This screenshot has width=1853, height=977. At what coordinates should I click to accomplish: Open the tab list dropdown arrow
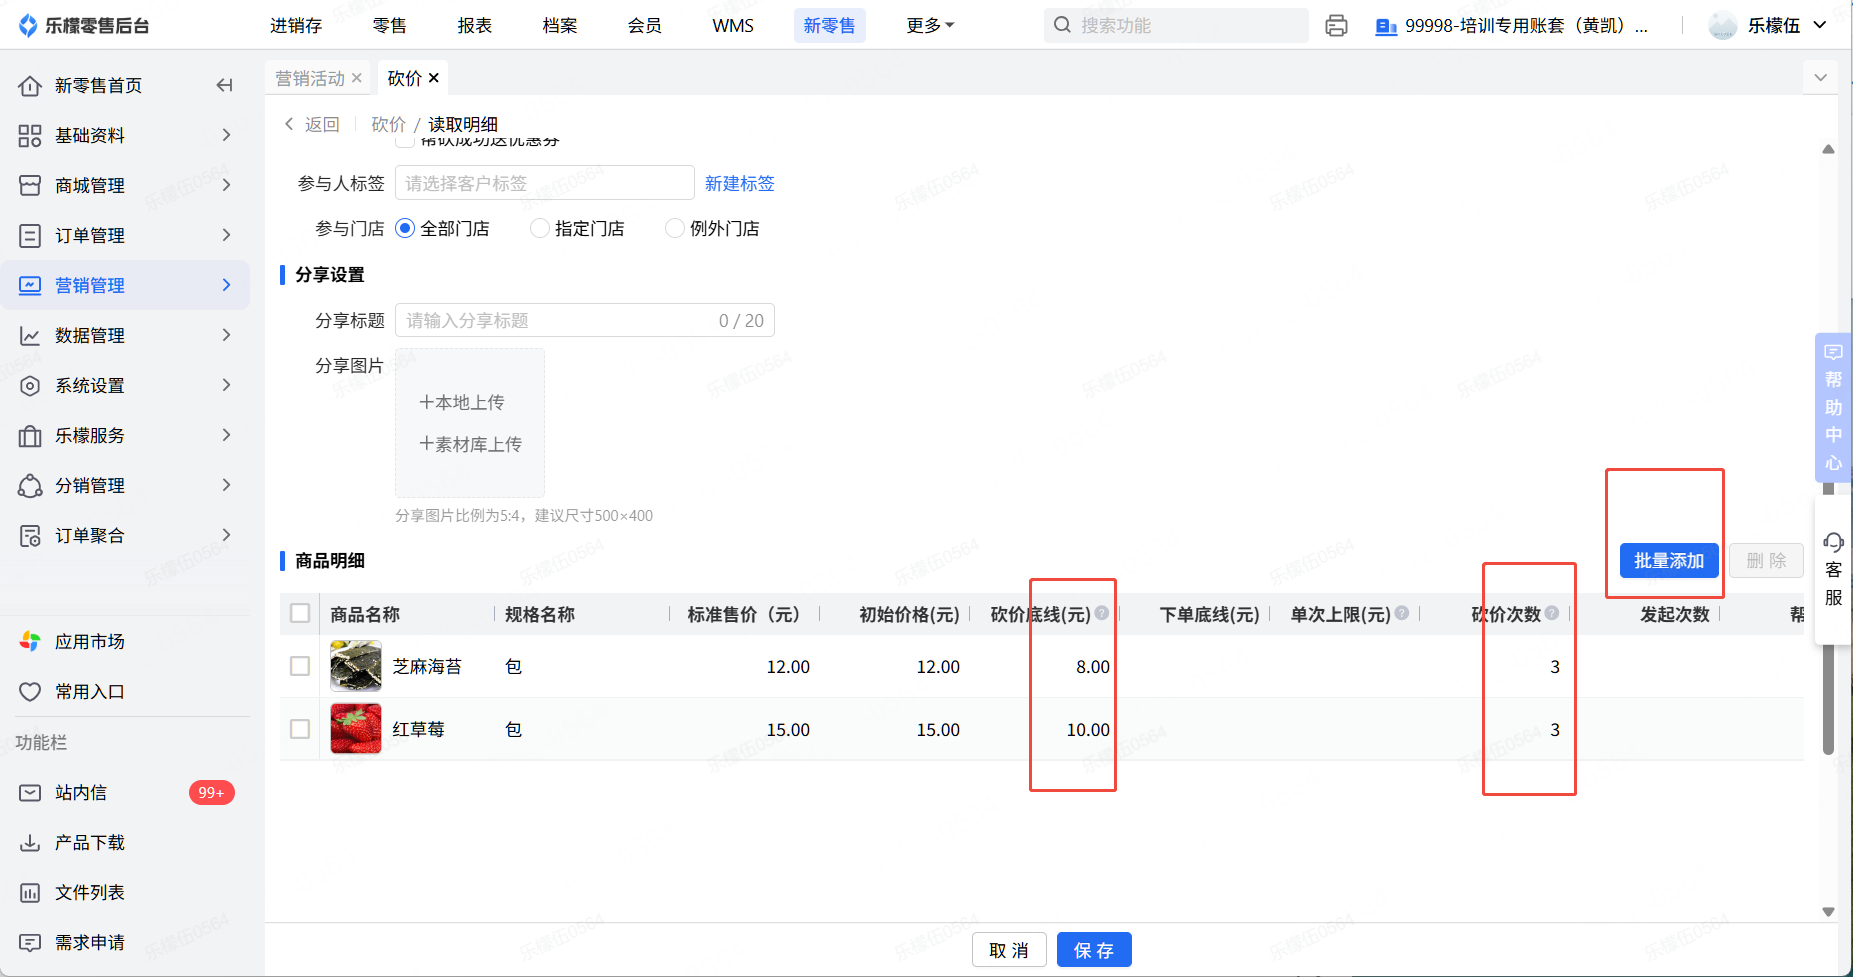(x=1820, y=78)
